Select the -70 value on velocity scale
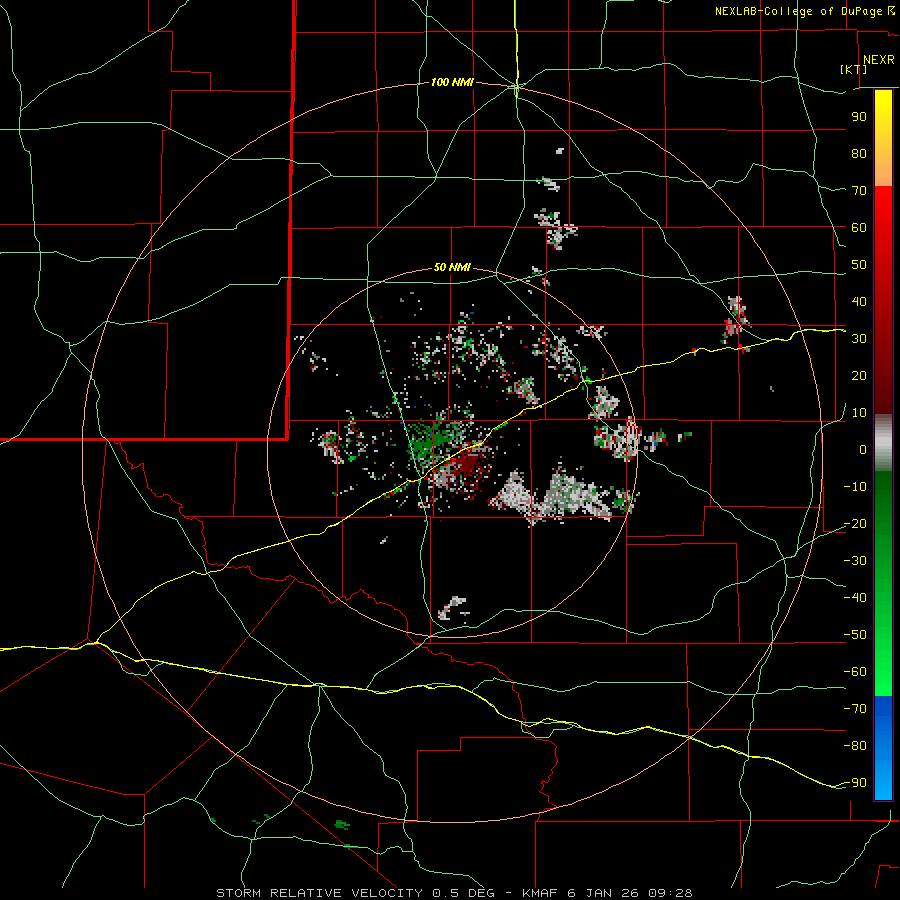The width and height of the screenshot is (900, 900). [855, 709]
